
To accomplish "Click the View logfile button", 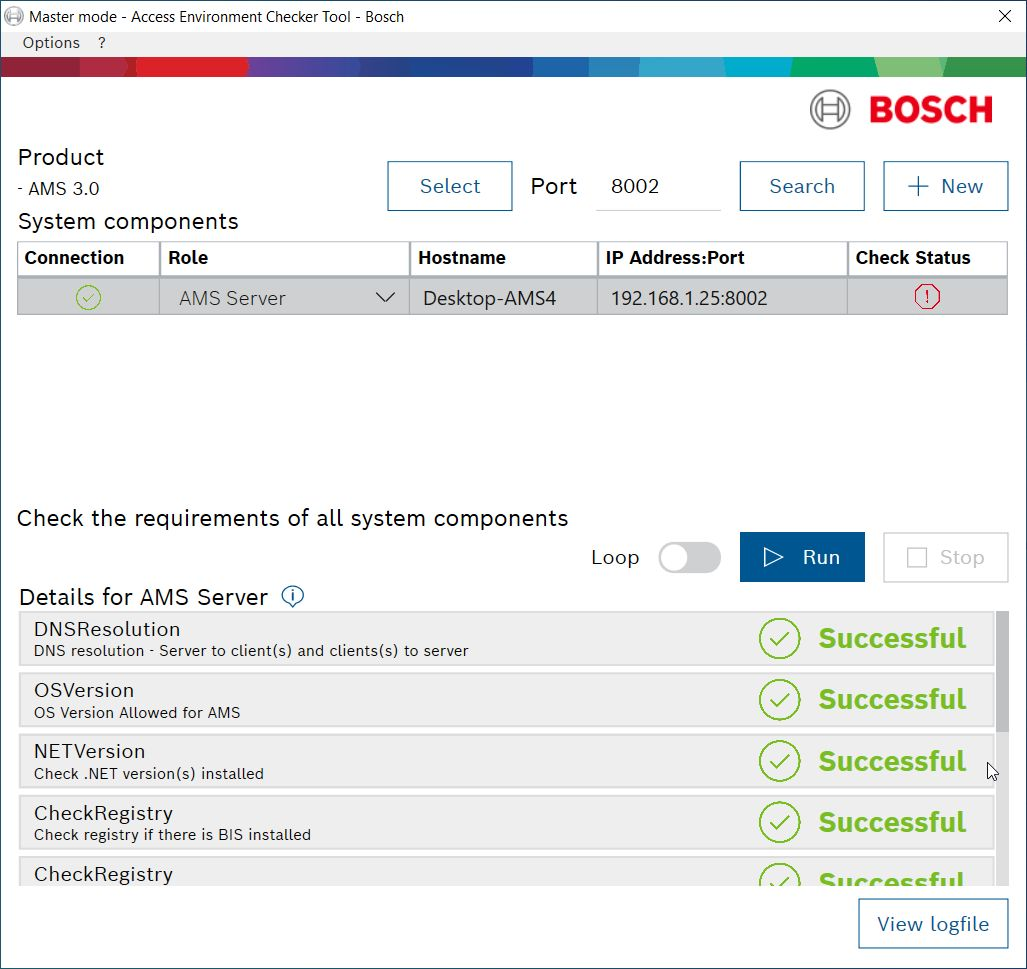I will (932, 924).
